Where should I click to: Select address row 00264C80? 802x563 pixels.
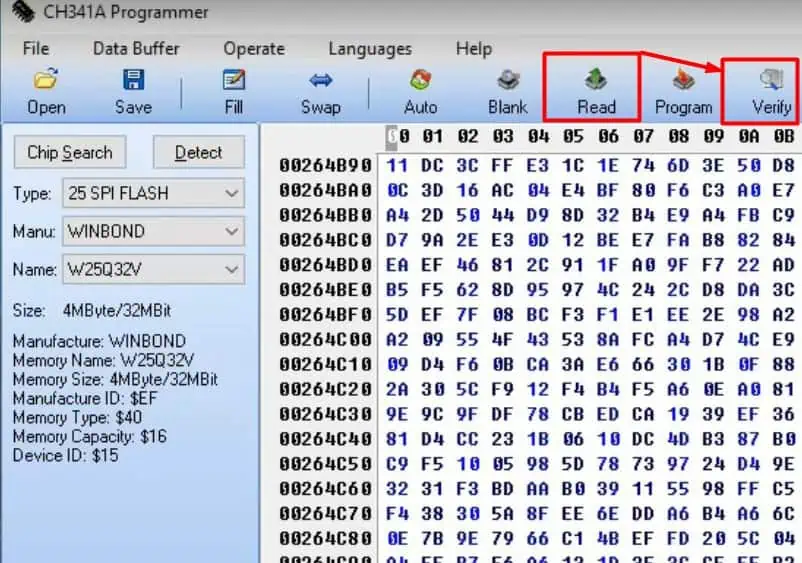(325, 539)
